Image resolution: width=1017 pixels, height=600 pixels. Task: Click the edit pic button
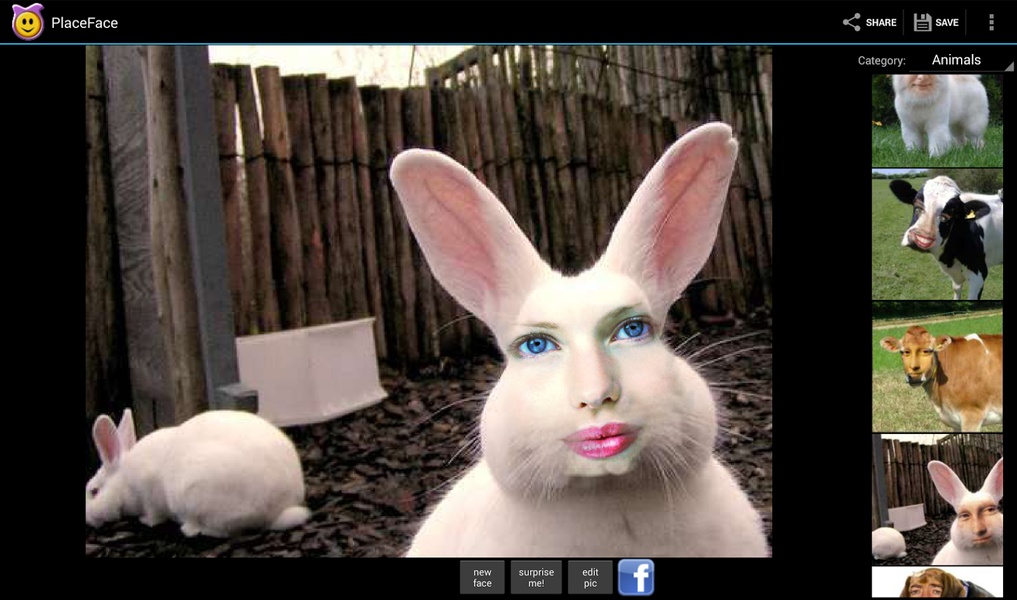pos(590,577)
